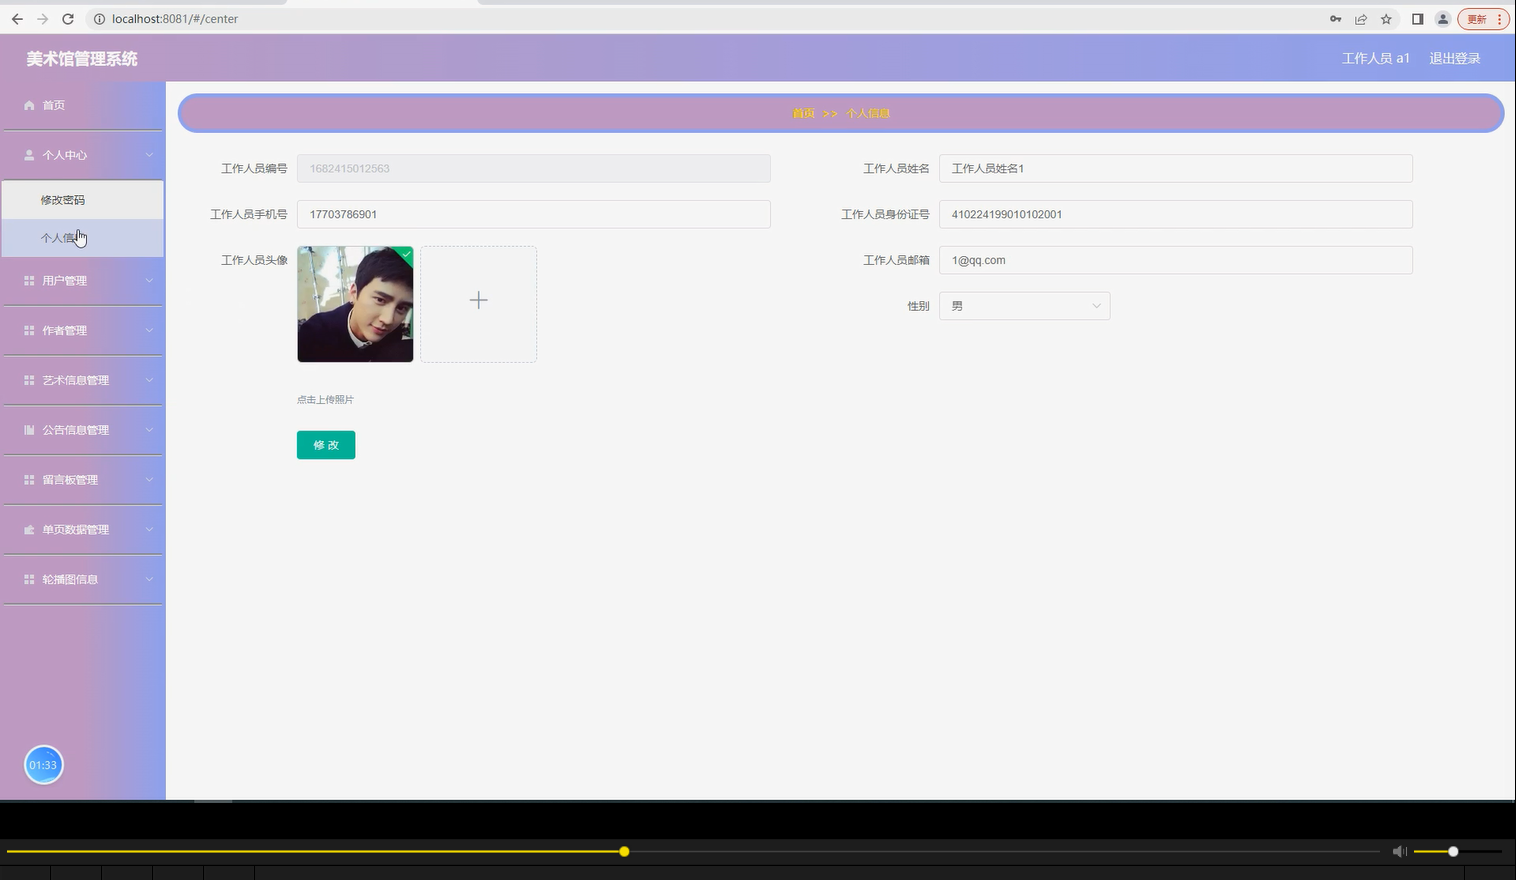Click the icon beside 公告信息管理
The image size is (1516, 880).
(x=29, y=430)
